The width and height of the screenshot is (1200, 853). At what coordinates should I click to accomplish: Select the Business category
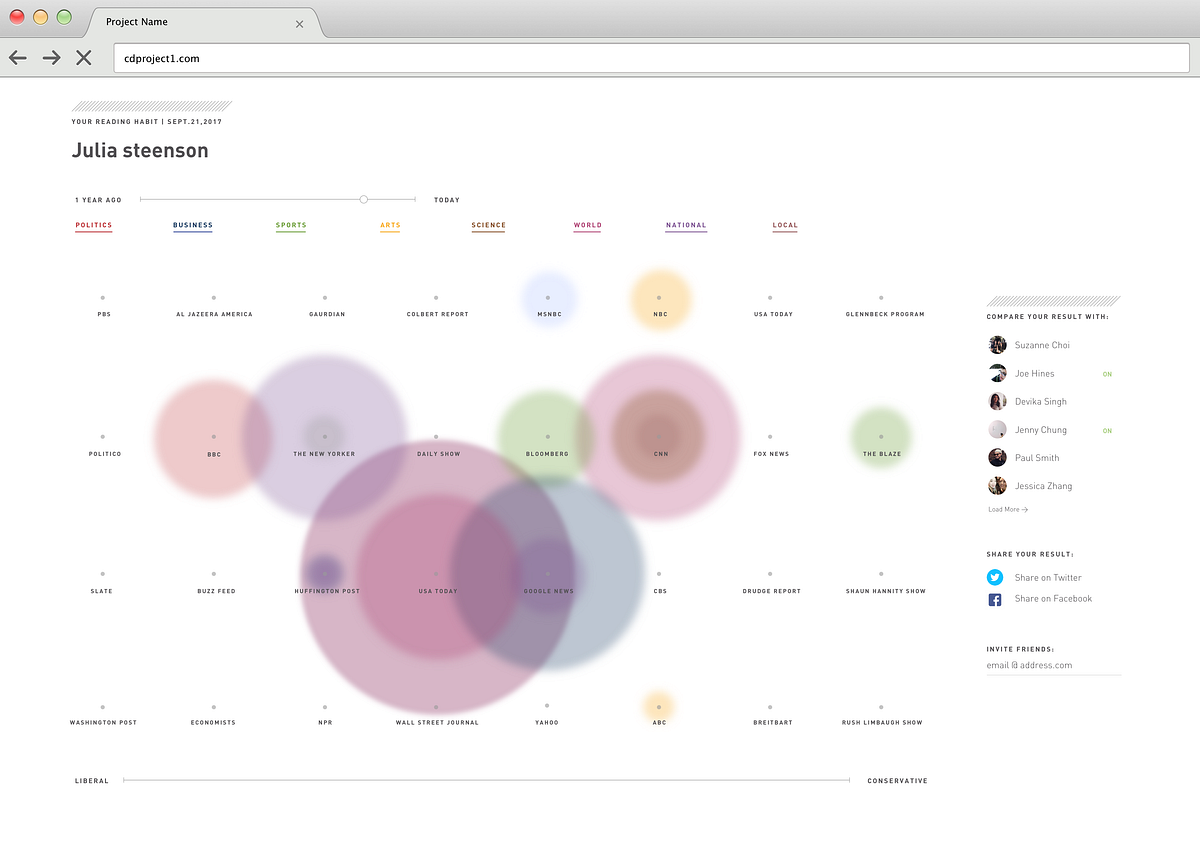(x=193, y=226)
